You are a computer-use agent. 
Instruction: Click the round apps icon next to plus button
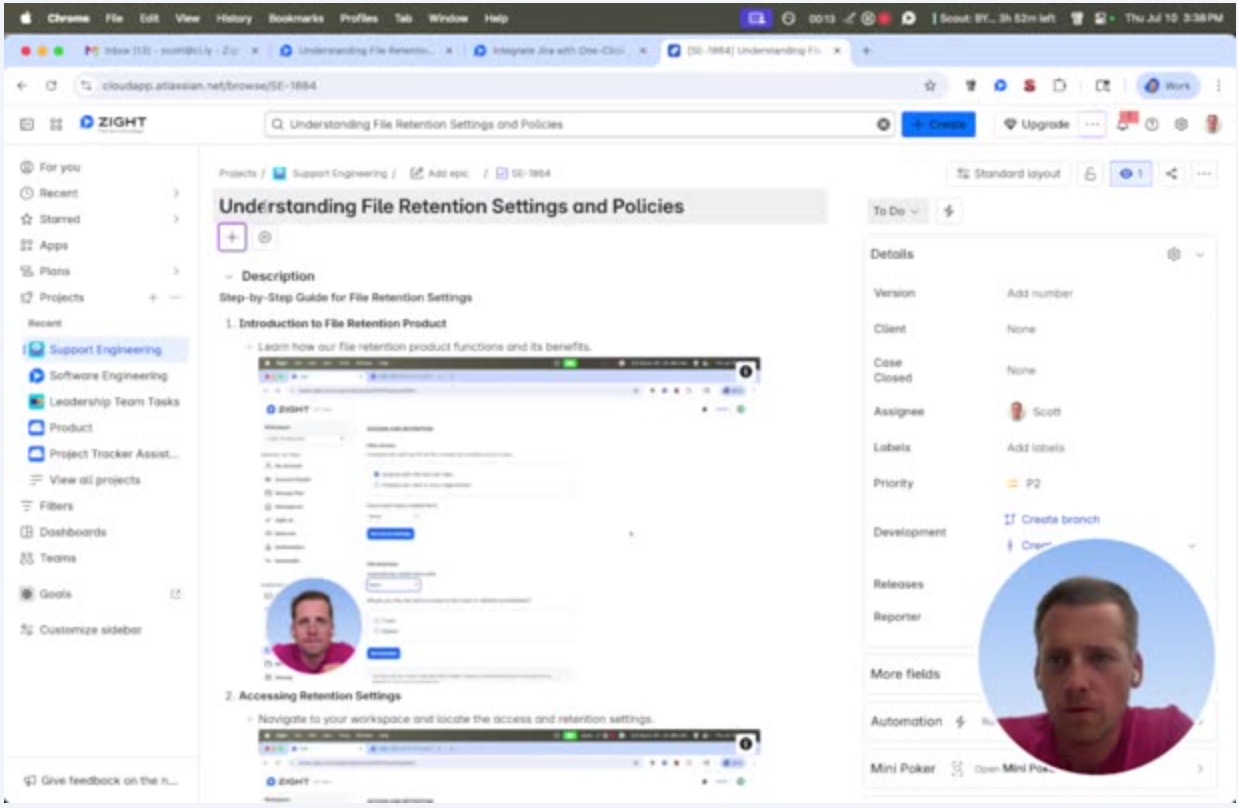click(264, 237)
